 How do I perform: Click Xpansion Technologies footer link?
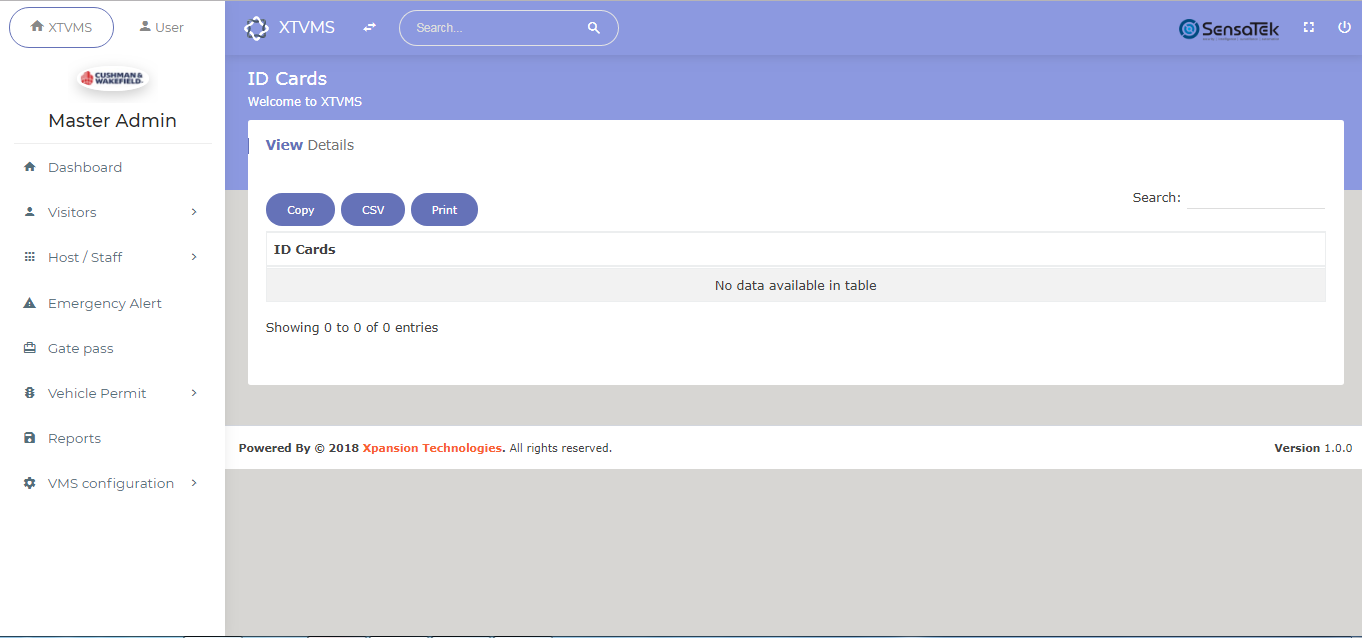click(432, 448)
